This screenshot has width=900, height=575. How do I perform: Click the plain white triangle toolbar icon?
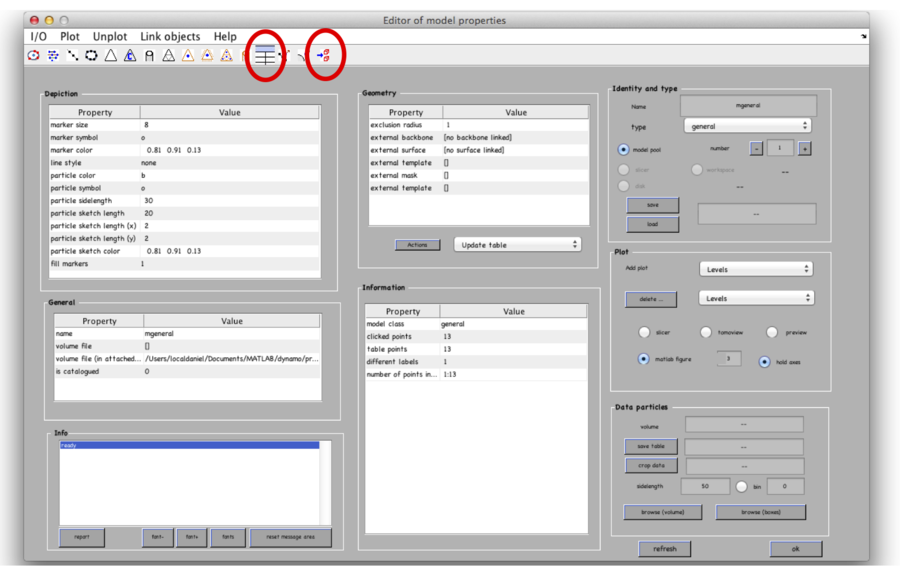point(111,56)
